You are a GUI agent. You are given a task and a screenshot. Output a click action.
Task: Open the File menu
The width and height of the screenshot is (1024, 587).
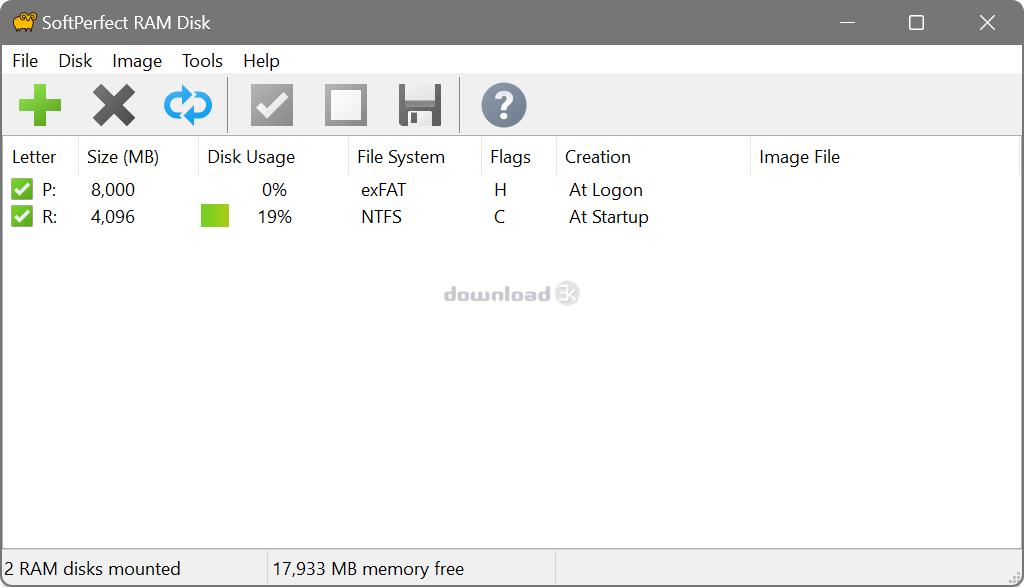click(25, 61)
